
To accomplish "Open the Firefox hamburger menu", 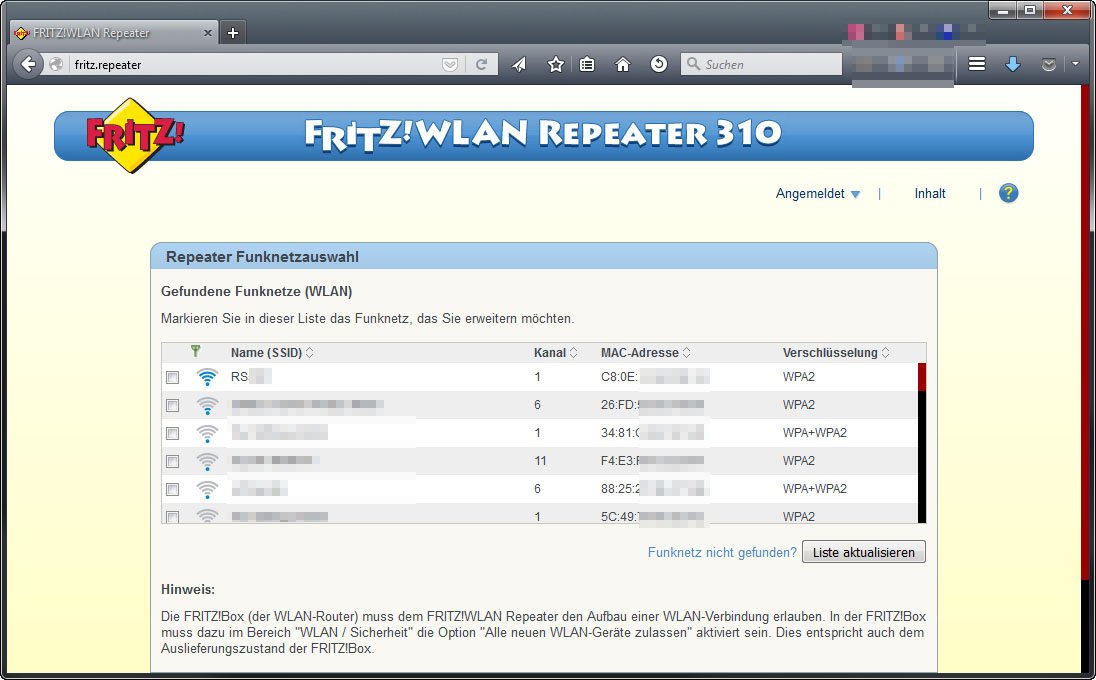I will (x=976, y=64).
